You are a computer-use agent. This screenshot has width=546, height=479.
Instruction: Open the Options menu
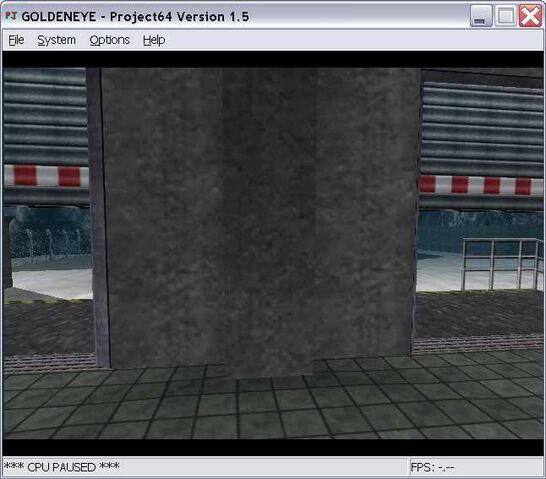[110, 40]
